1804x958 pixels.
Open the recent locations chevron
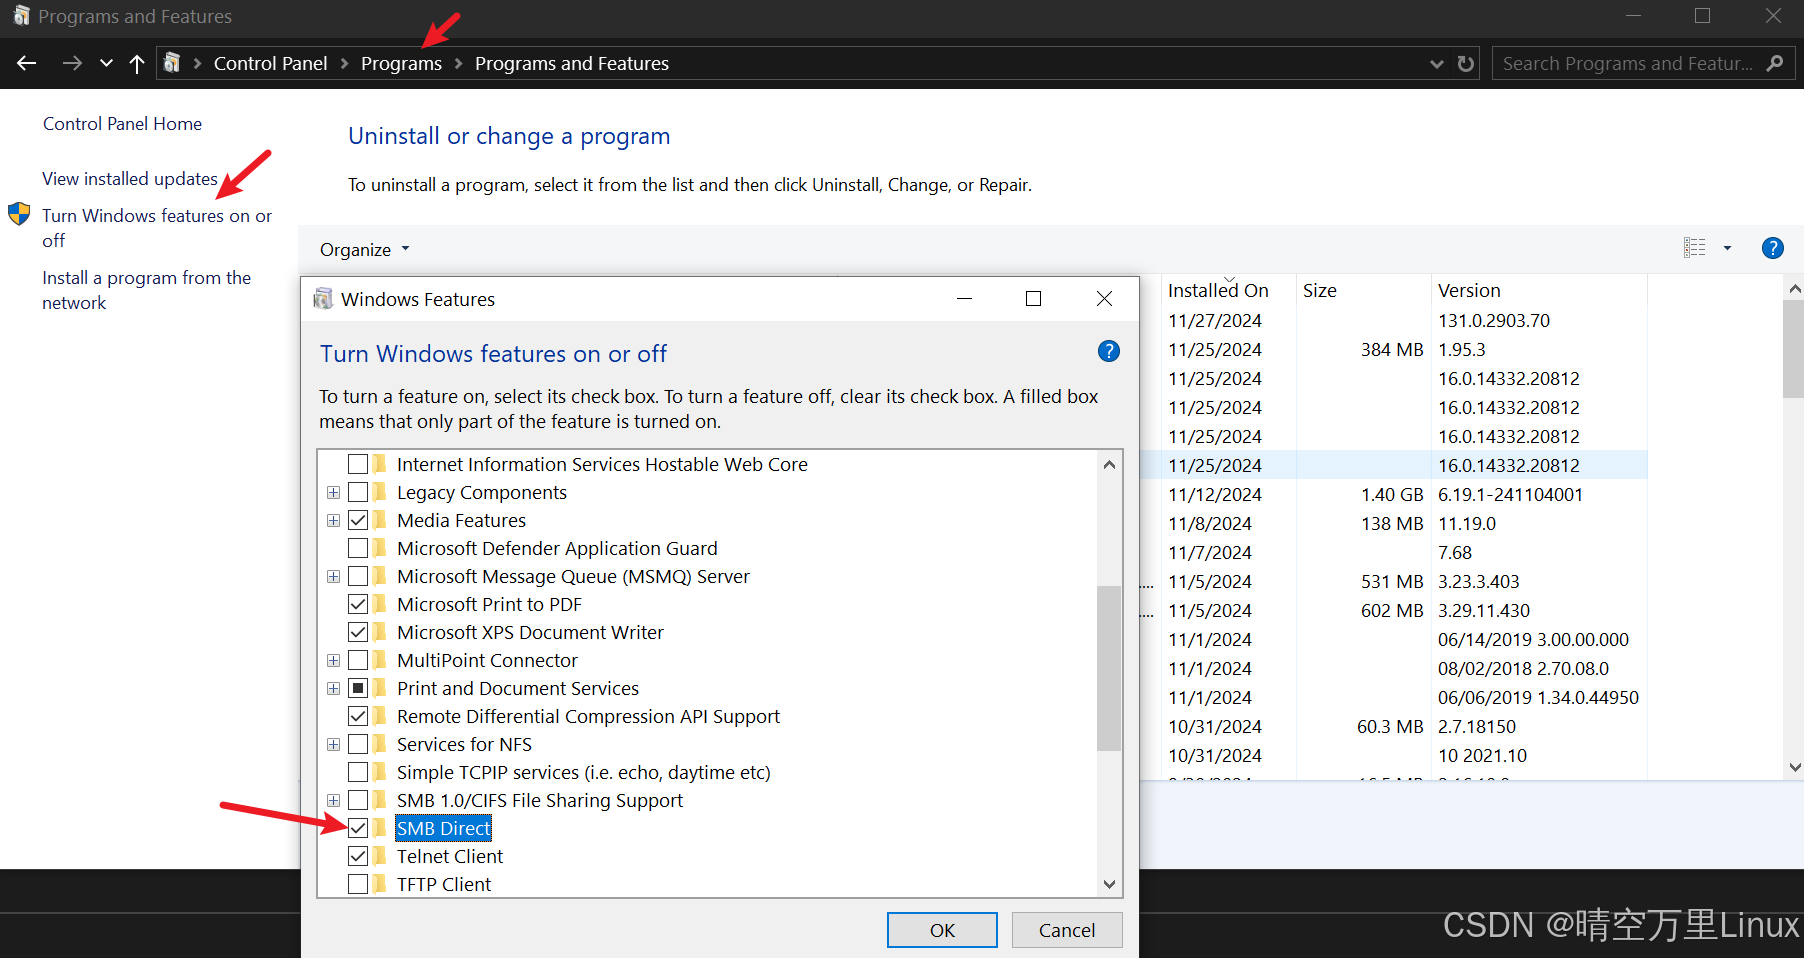(106, 63)
